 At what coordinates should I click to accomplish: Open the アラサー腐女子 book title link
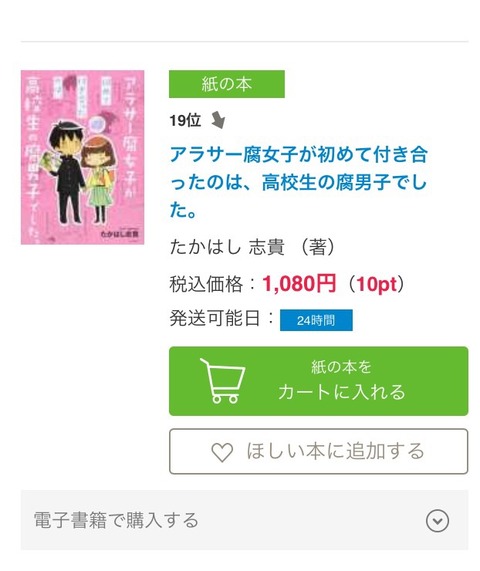tap(298, 182)
